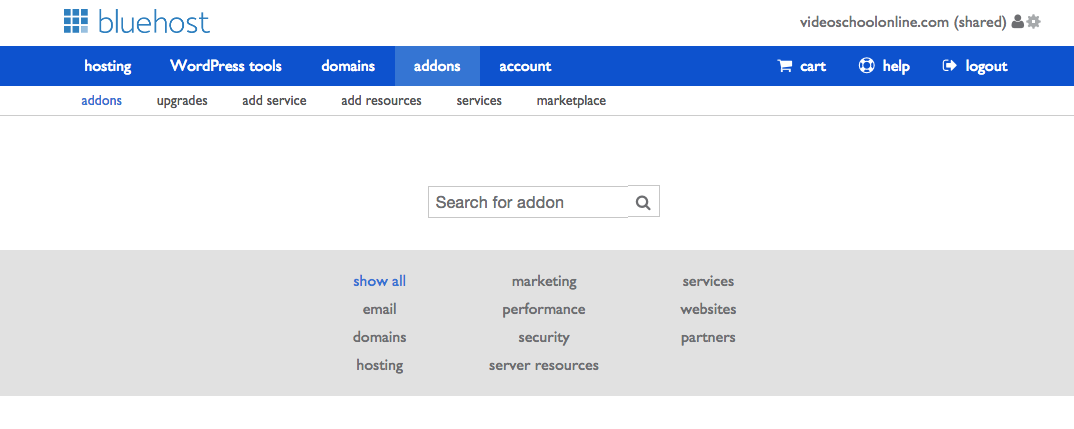The image size is (1074, 429).
Task: Filter addons by websites category
Action: coord(708,309)
